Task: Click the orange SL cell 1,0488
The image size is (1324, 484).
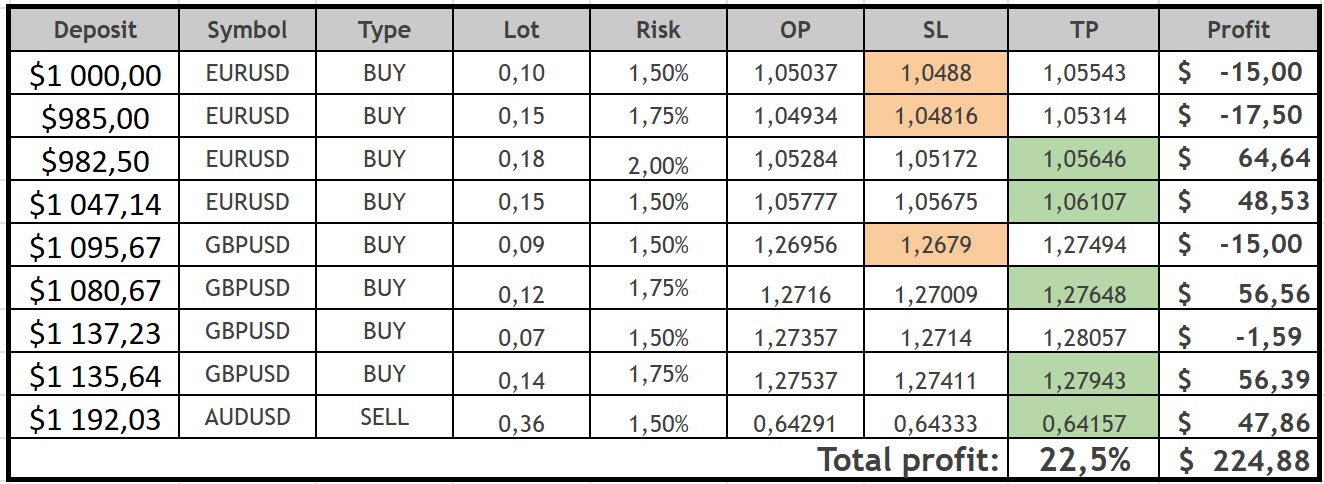Action: pyautogui.click(x=935, y=72)
